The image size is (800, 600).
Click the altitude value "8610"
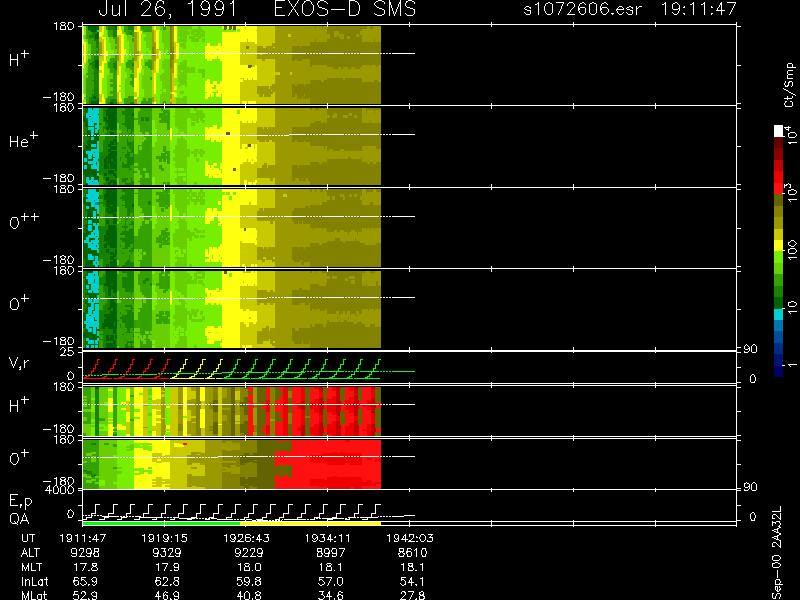[x=412, y=553]
